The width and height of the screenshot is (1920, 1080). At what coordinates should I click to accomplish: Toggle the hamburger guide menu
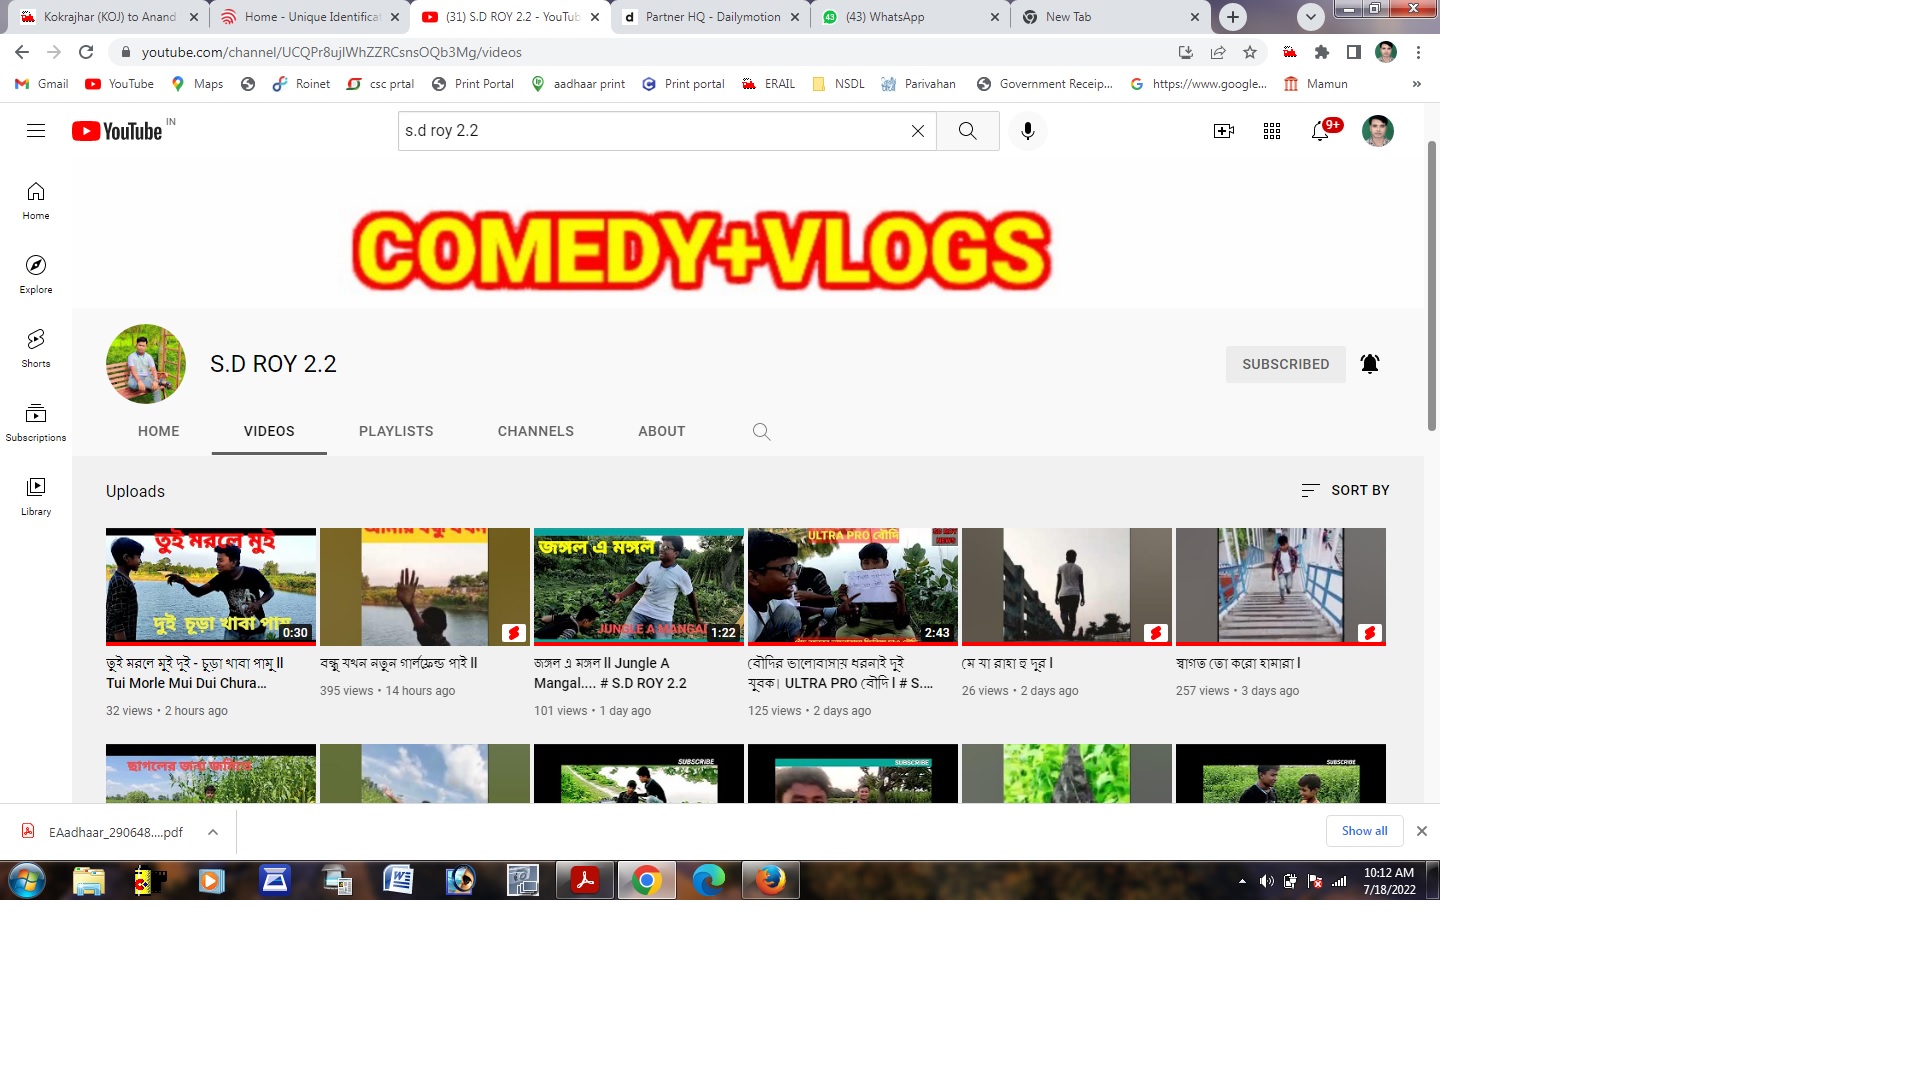[x=36, y=131]
